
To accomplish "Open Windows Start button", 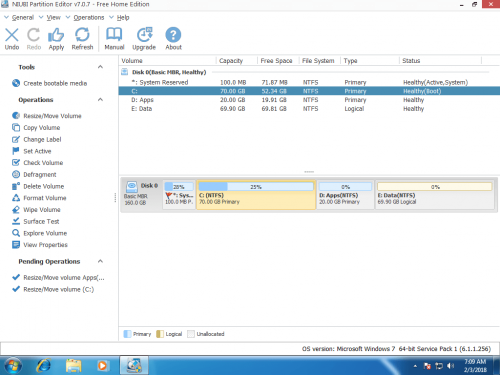I will [x=13, y=366].
